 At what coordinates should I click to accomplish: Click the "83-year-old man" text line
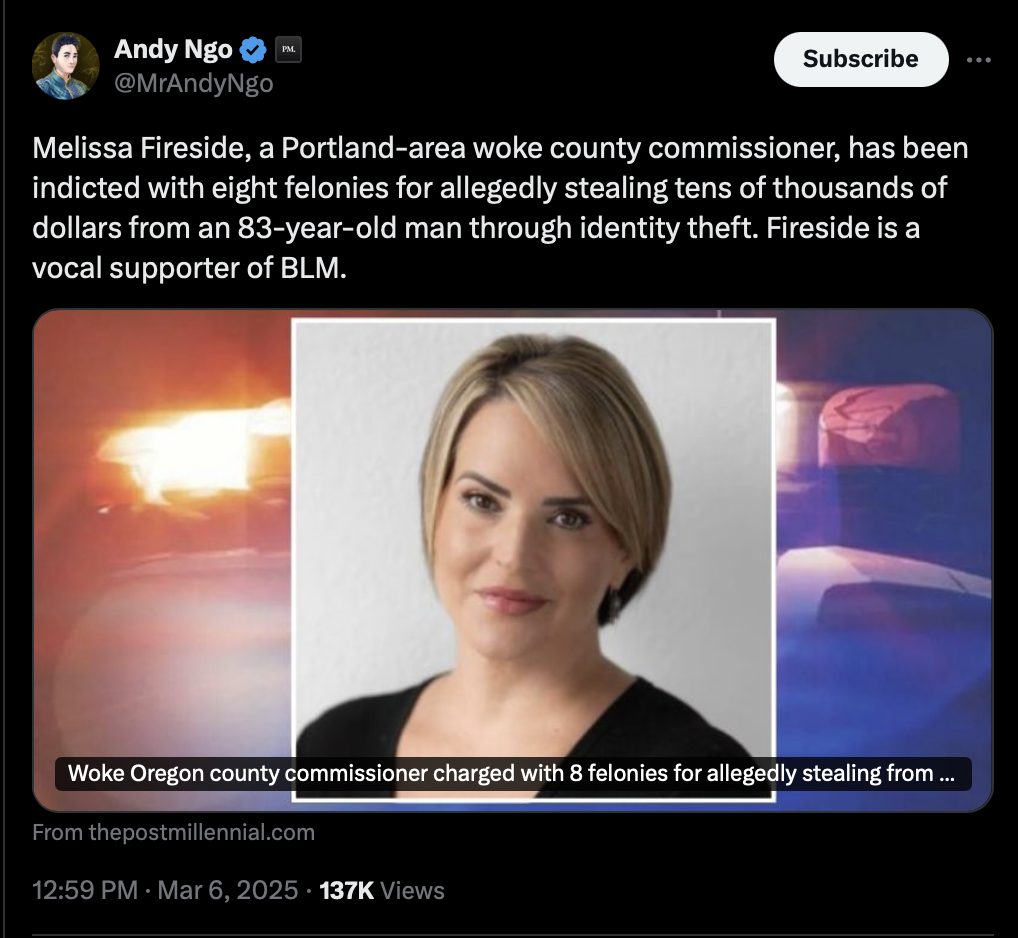click(x=476, y=228)
